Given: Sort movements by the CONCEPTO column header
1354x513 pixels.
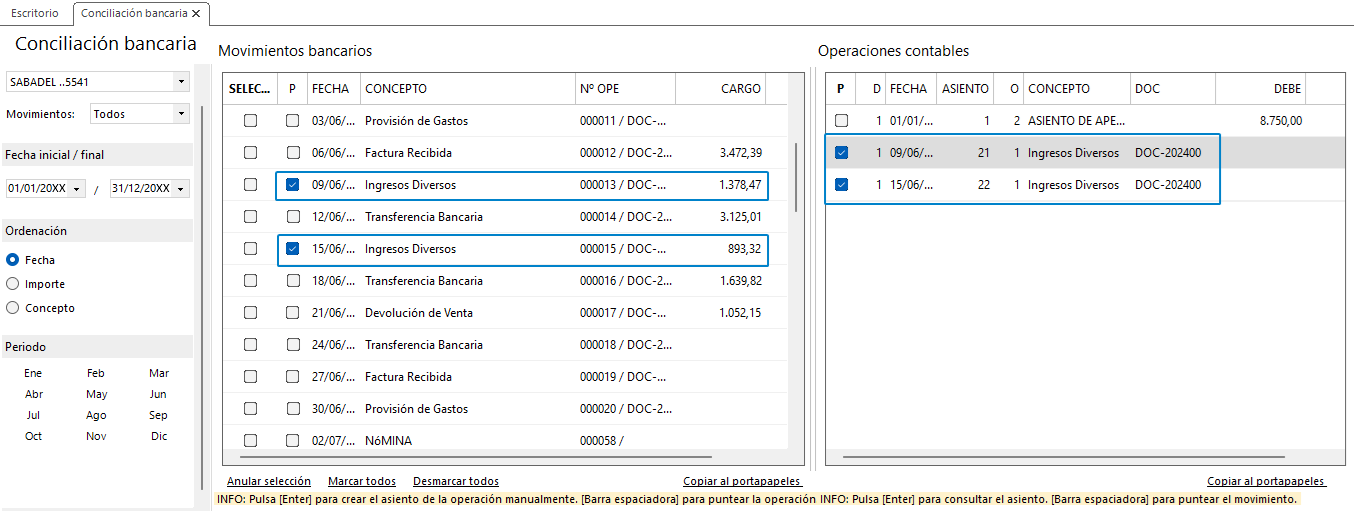Looking at the screenshot, I should pos(467,89).
